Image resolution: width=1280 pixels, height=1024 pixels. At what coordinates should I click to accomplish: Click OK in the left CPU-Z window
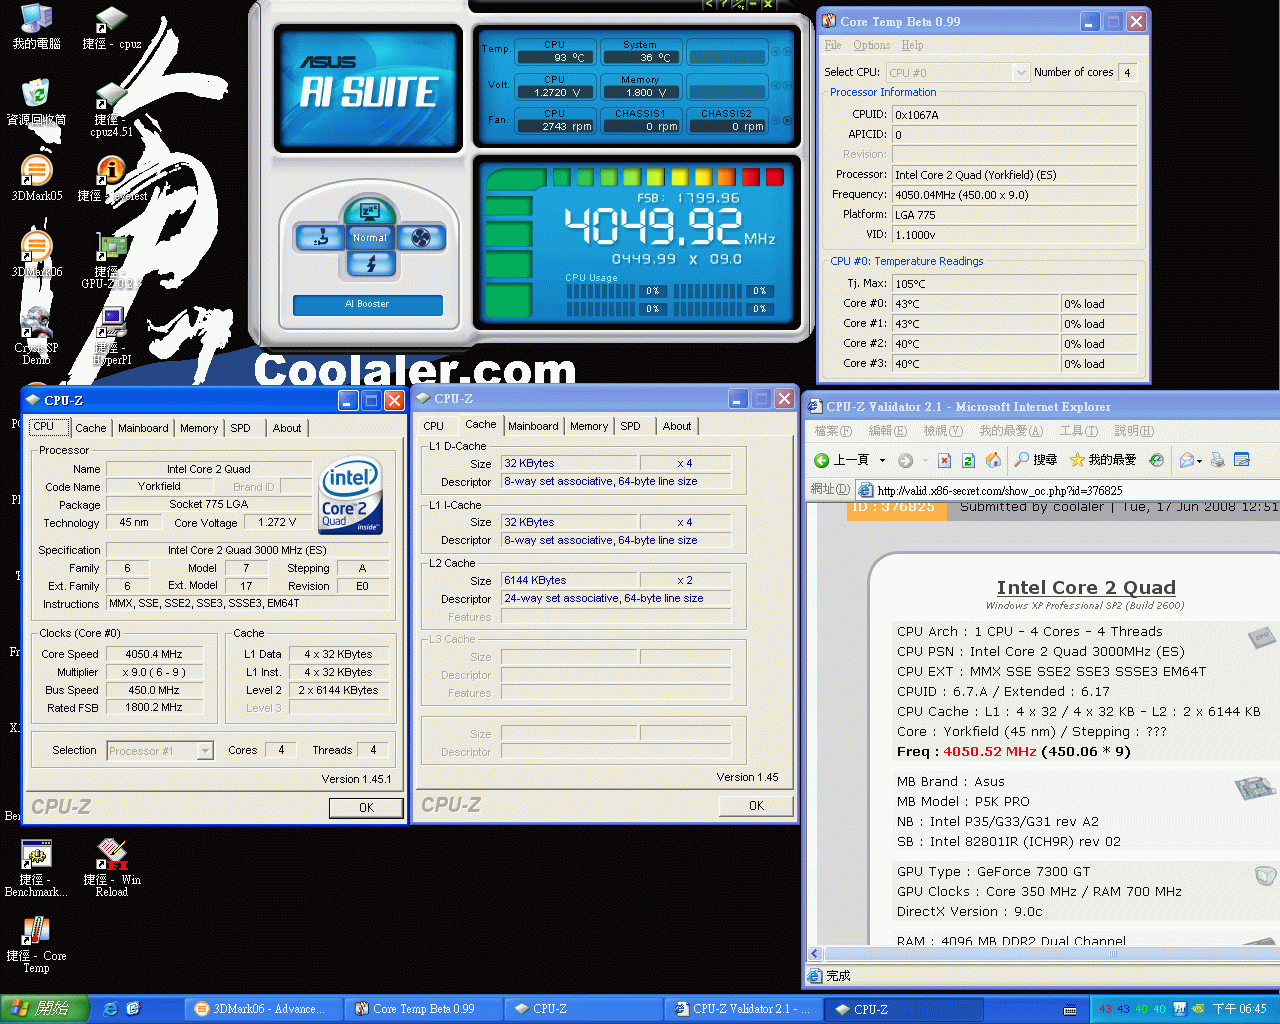366,808
